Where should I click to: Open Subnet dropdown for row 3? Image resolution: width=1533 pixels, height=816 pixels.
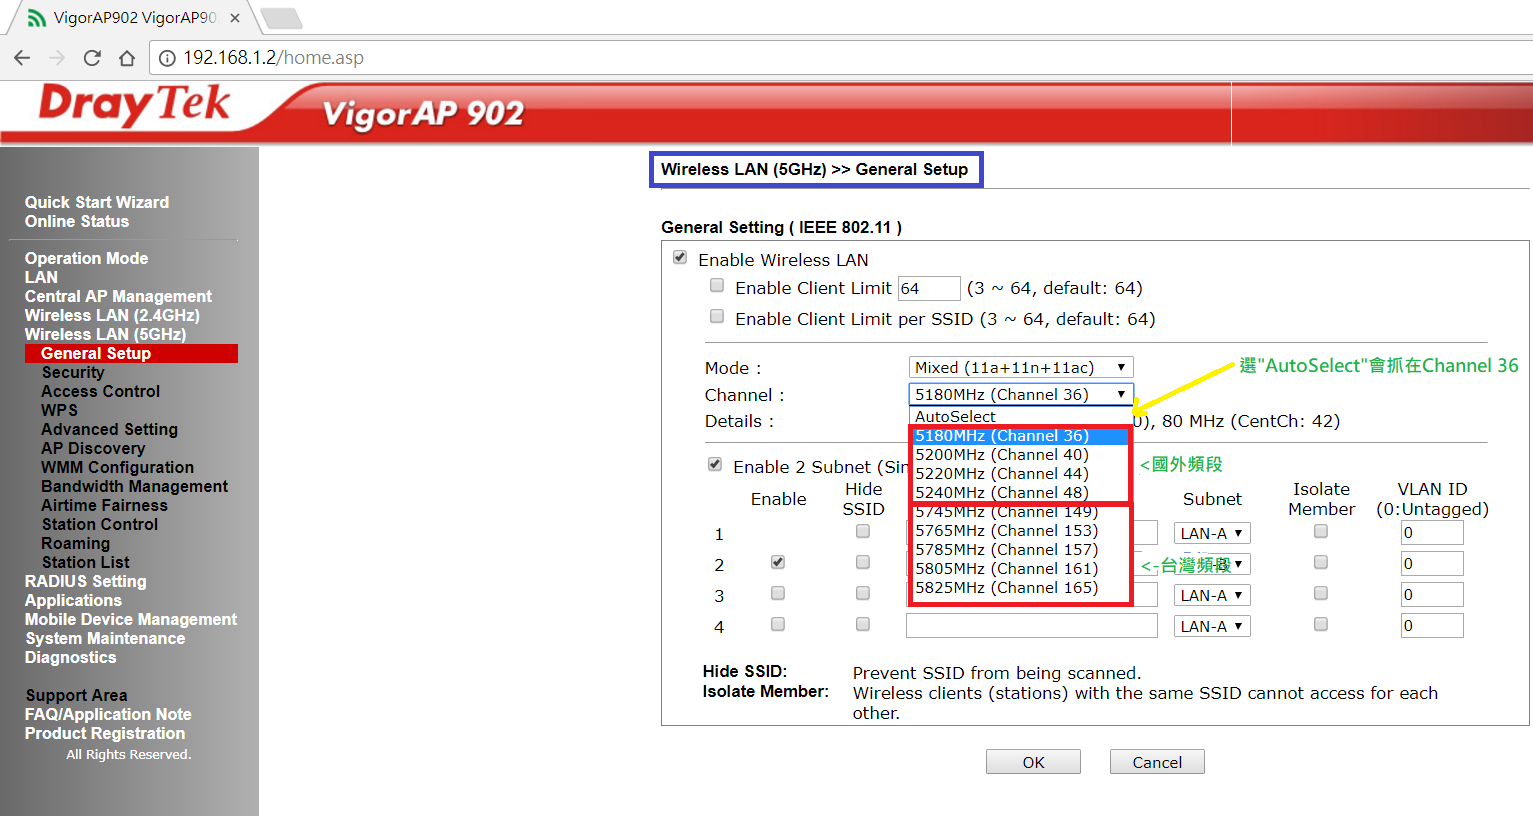[1212, 595]
